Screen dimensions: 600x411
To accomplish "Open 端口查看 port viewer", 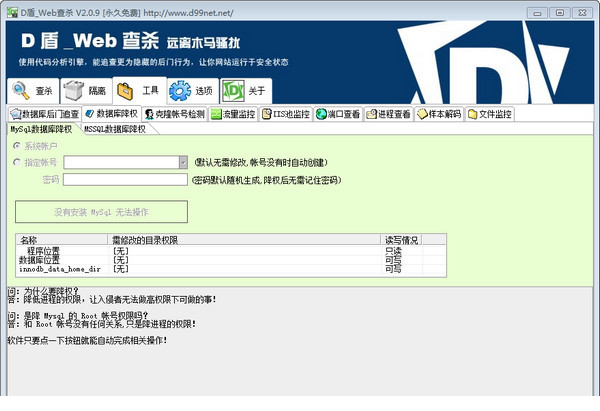I will (338, 114).
